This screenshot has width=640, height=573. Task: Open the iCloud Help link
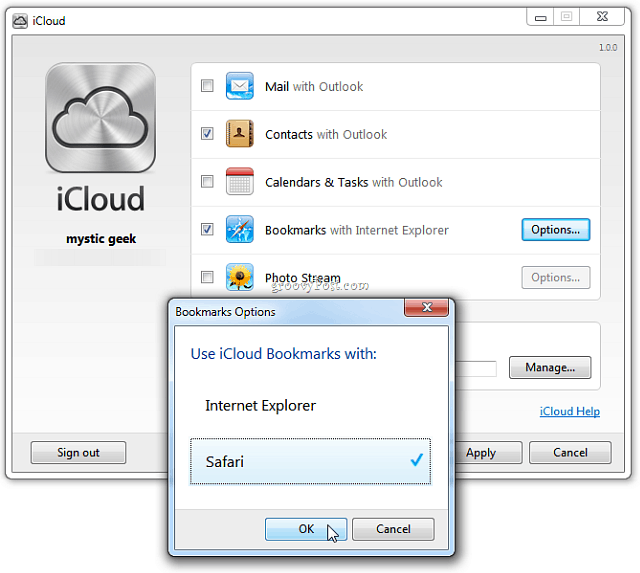tap(570, 411)
